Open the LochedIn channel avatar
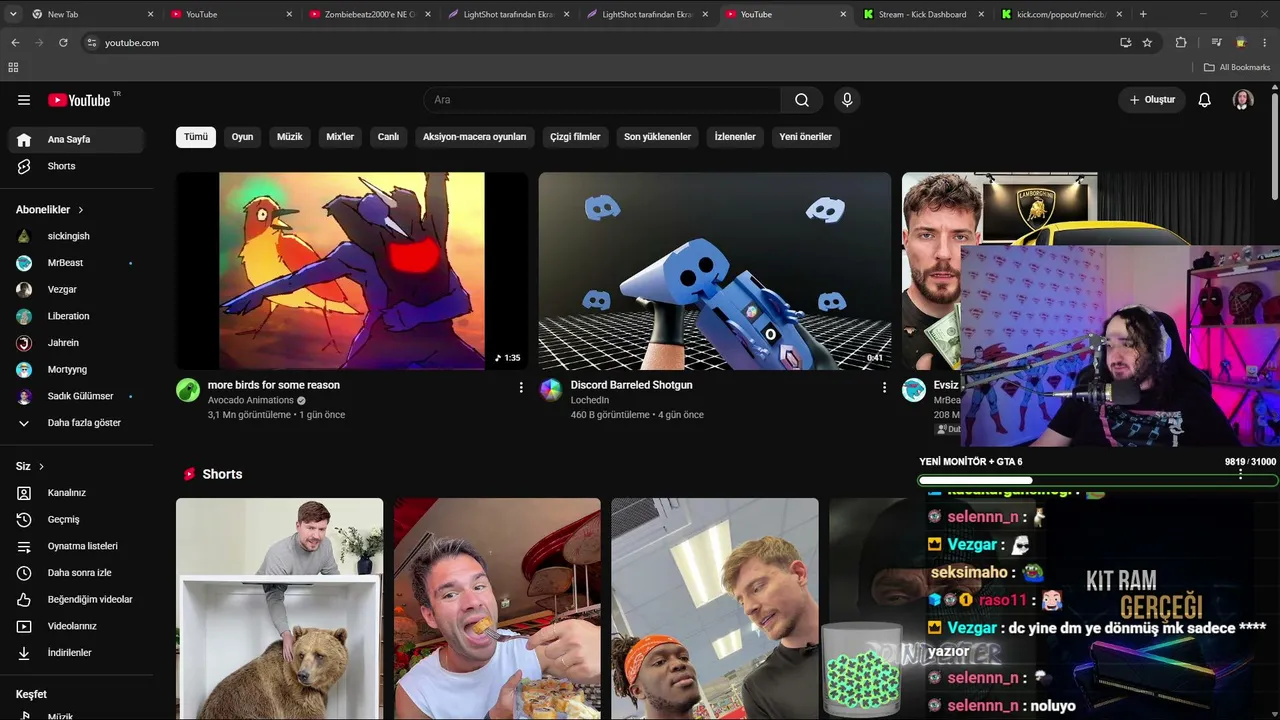Image resolution: width=1280 pixels, height=720 pixels. [x=551, y=390]
